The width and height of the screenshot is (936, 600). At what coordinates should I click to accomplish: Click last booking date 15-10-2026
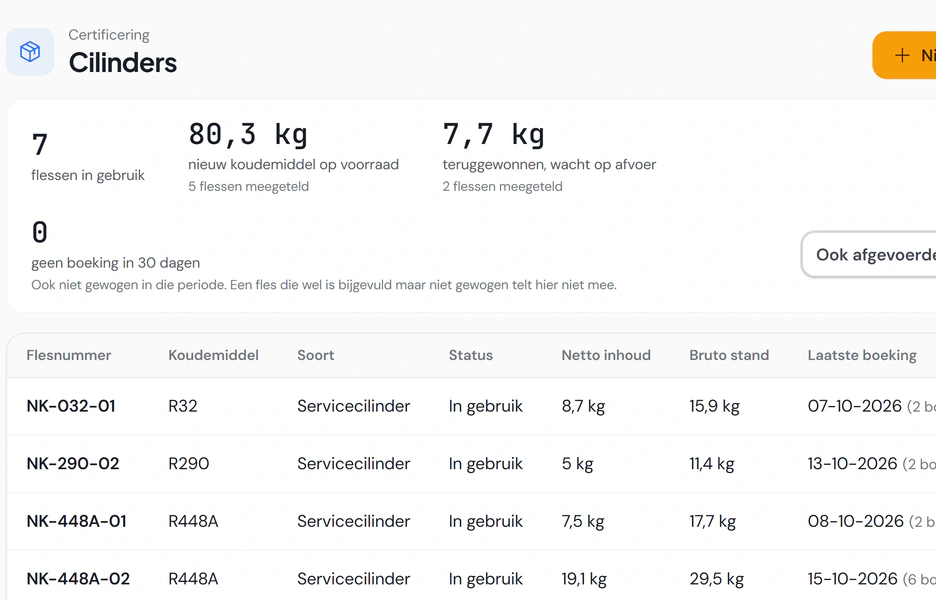(x=852, y=579)
